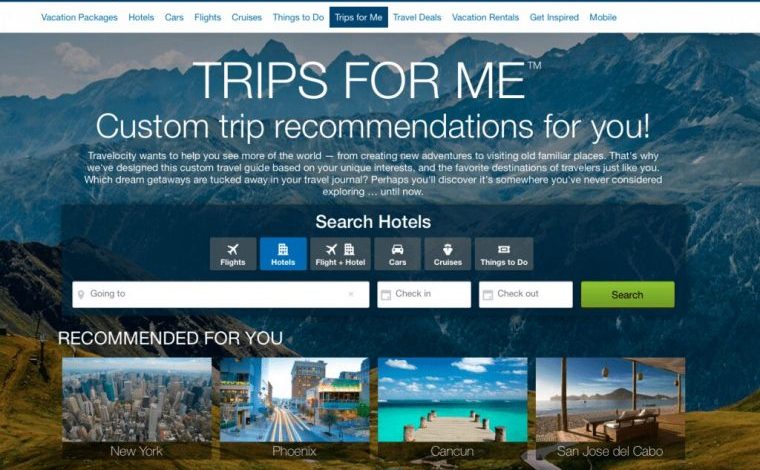The height and width of the screenshot is (470, 760).
Task: Open the Check in calendar icon
Action: coord(386,295)
